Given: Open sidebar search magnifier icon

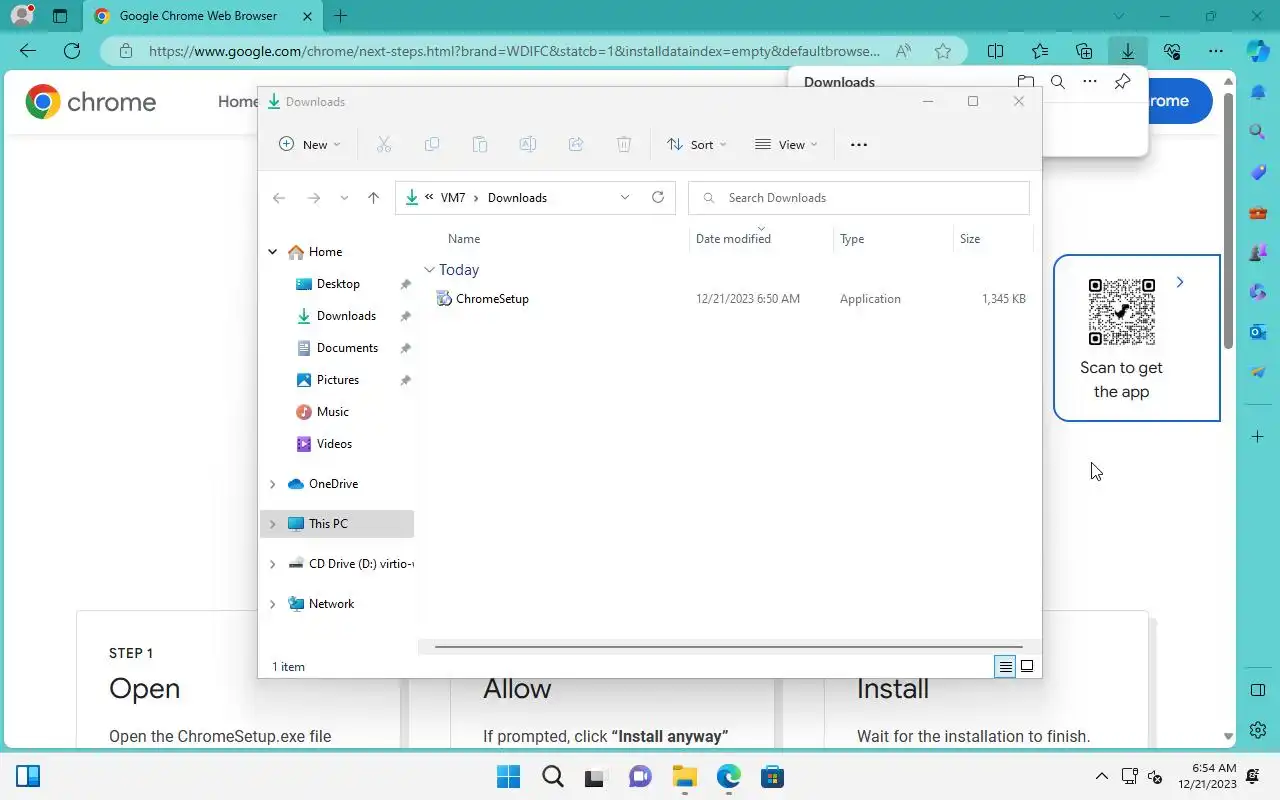Looking at the screenshot, I should (1258, 132).
